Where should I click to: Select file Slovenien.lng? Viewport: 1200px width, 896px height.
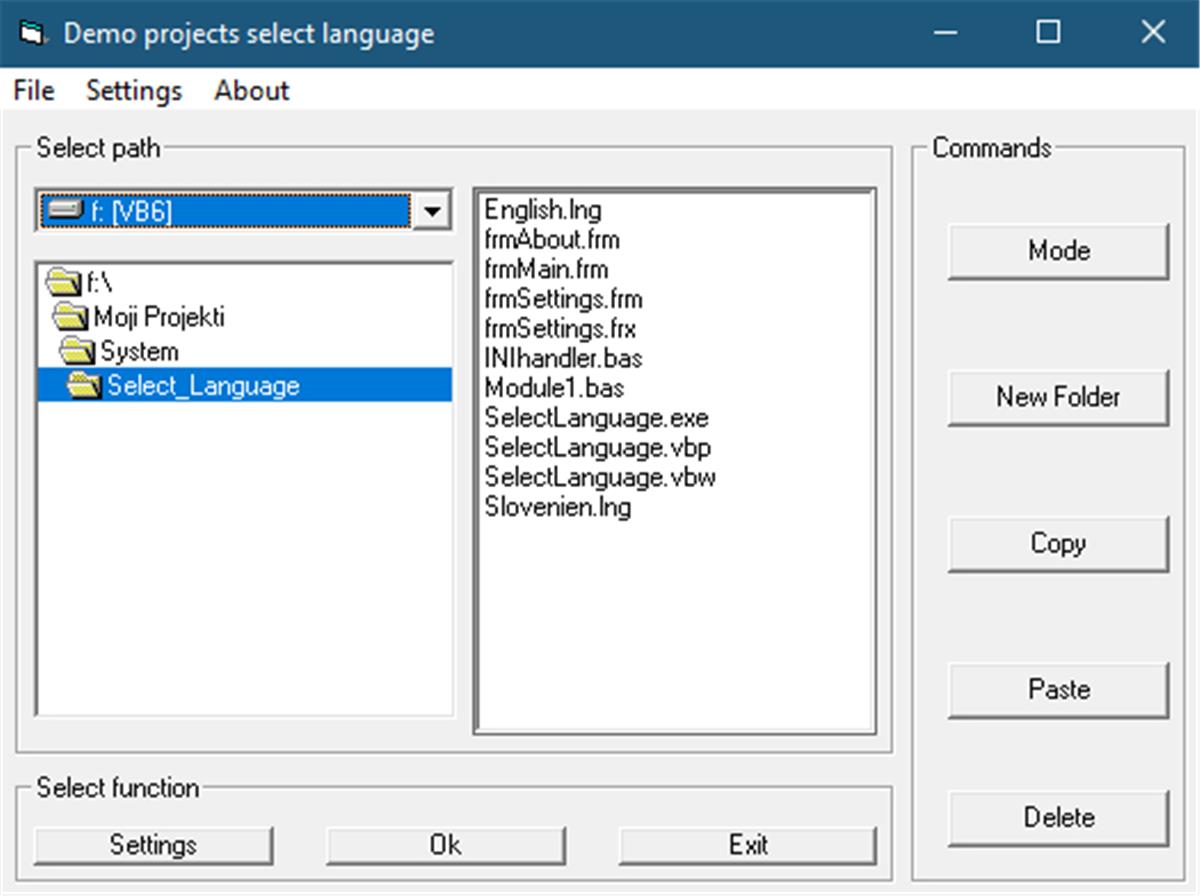point(558,507)
